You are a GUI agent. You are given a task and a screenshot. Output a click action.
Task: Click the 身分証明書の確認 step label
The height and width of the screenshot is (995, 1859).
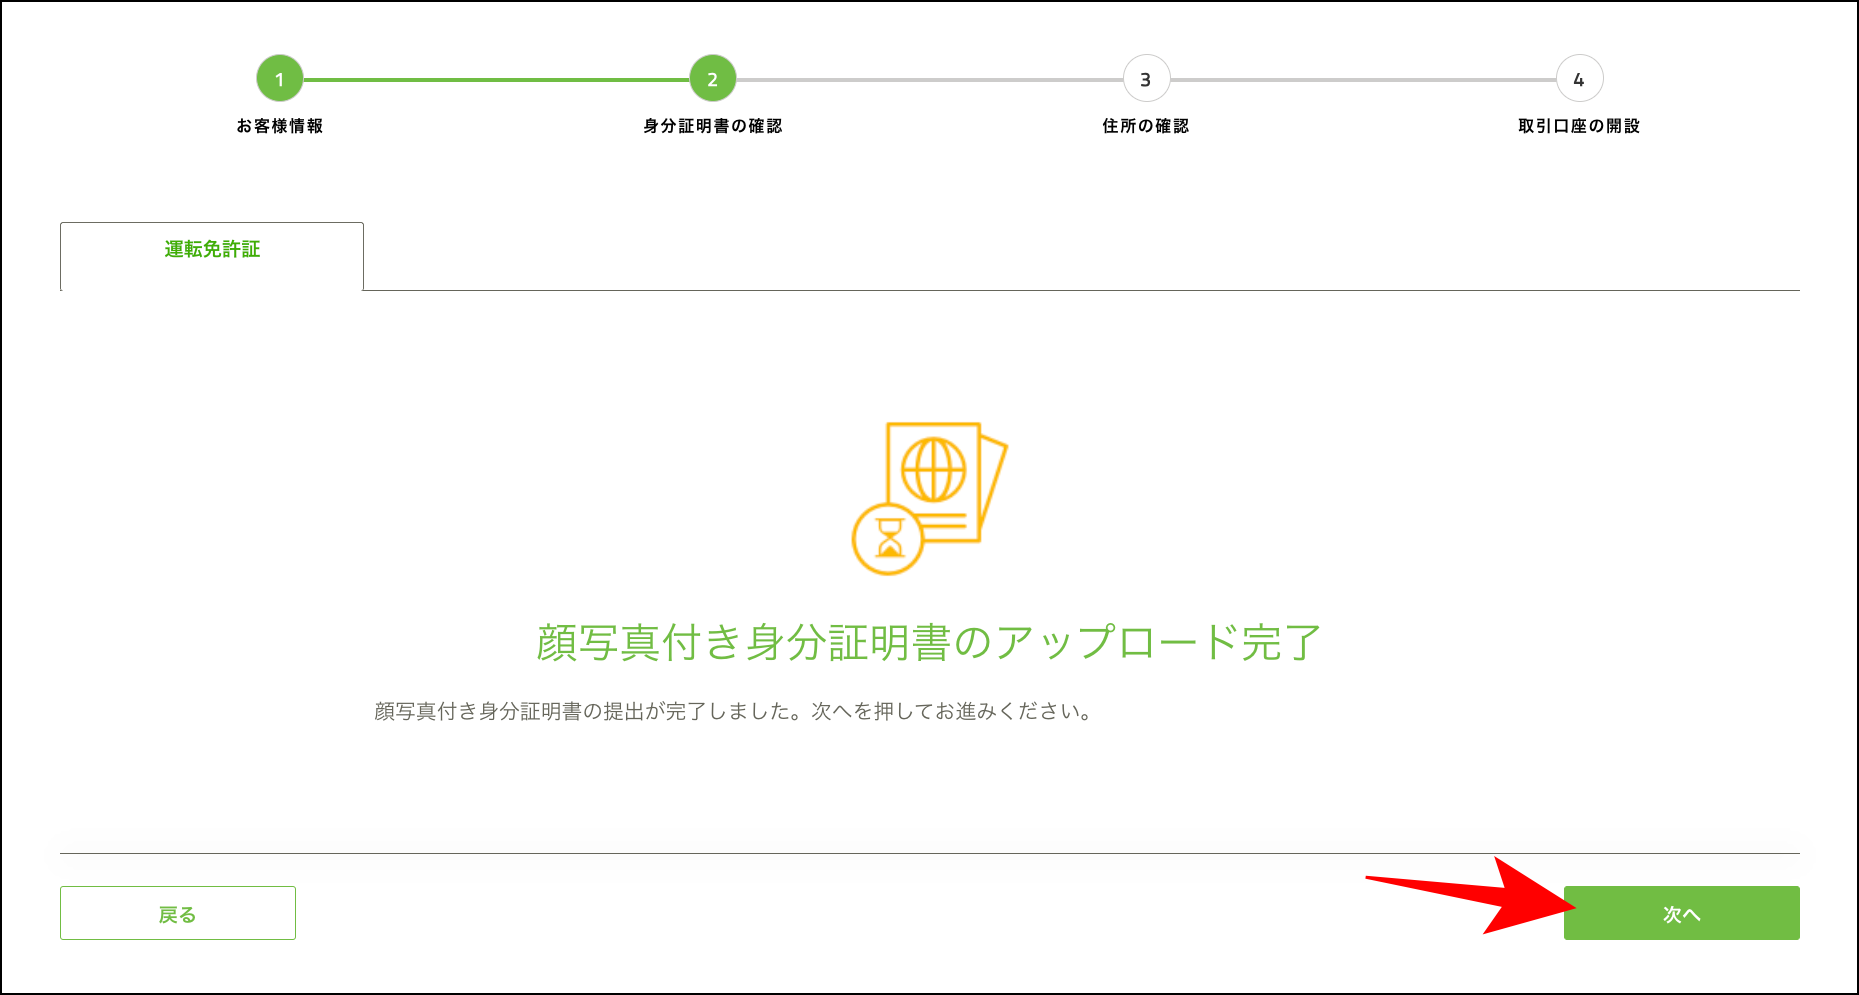point(712,126)
